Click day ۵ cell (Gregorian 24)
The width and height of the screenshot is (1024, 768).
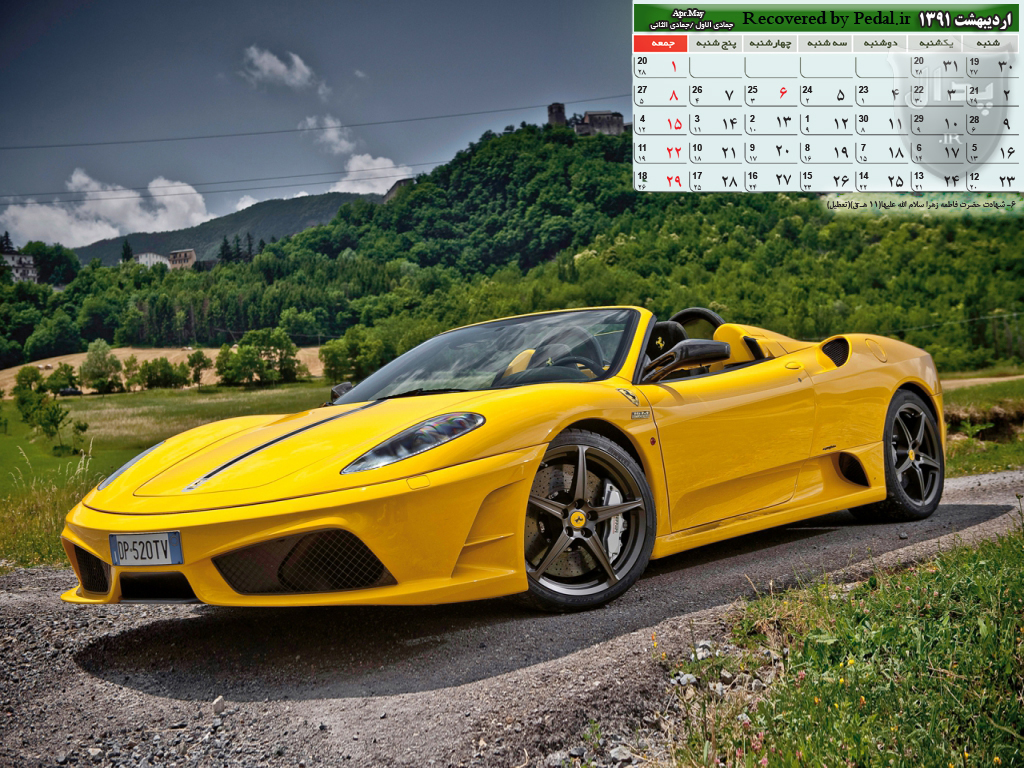[x=826, y=95]
